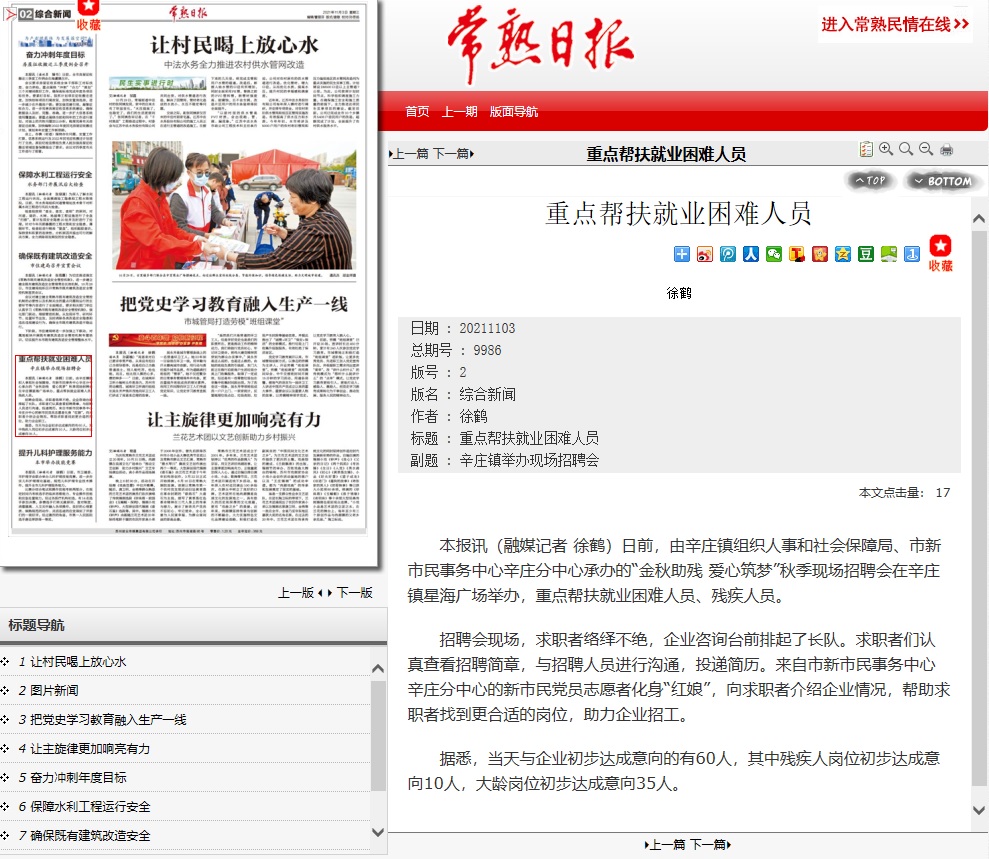Click 提升儿科护理服务能力 article on the page image
The height and width of the screenshot is (859, 989).
[56, 484]
